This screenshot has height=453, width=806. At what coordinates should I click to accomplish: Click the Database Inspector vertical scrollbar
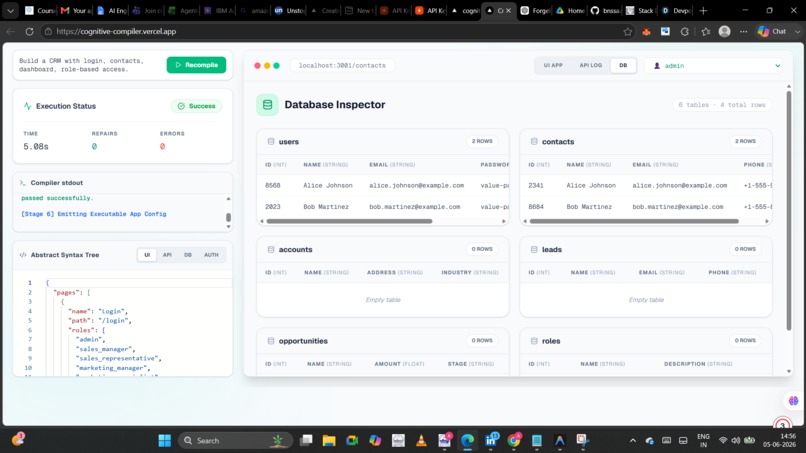(789, 211)
